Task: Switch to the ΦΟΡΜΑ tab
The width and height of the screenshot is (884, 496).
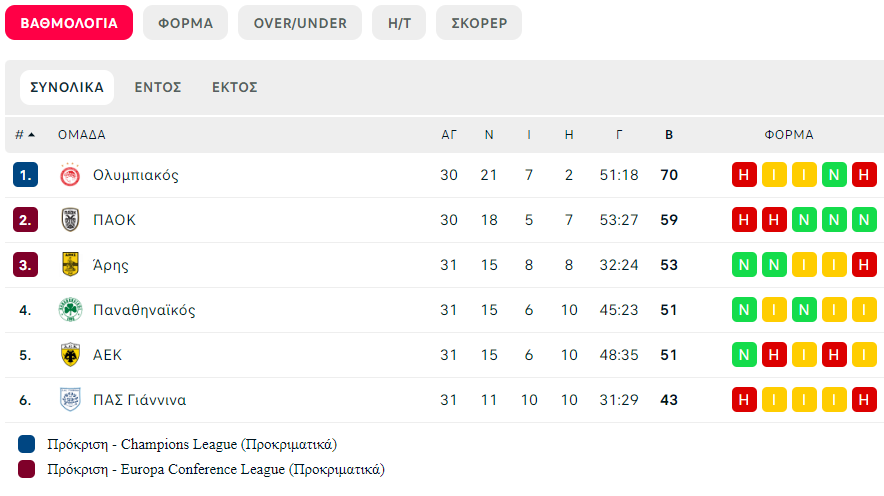Action: click(x=185, y=23)
